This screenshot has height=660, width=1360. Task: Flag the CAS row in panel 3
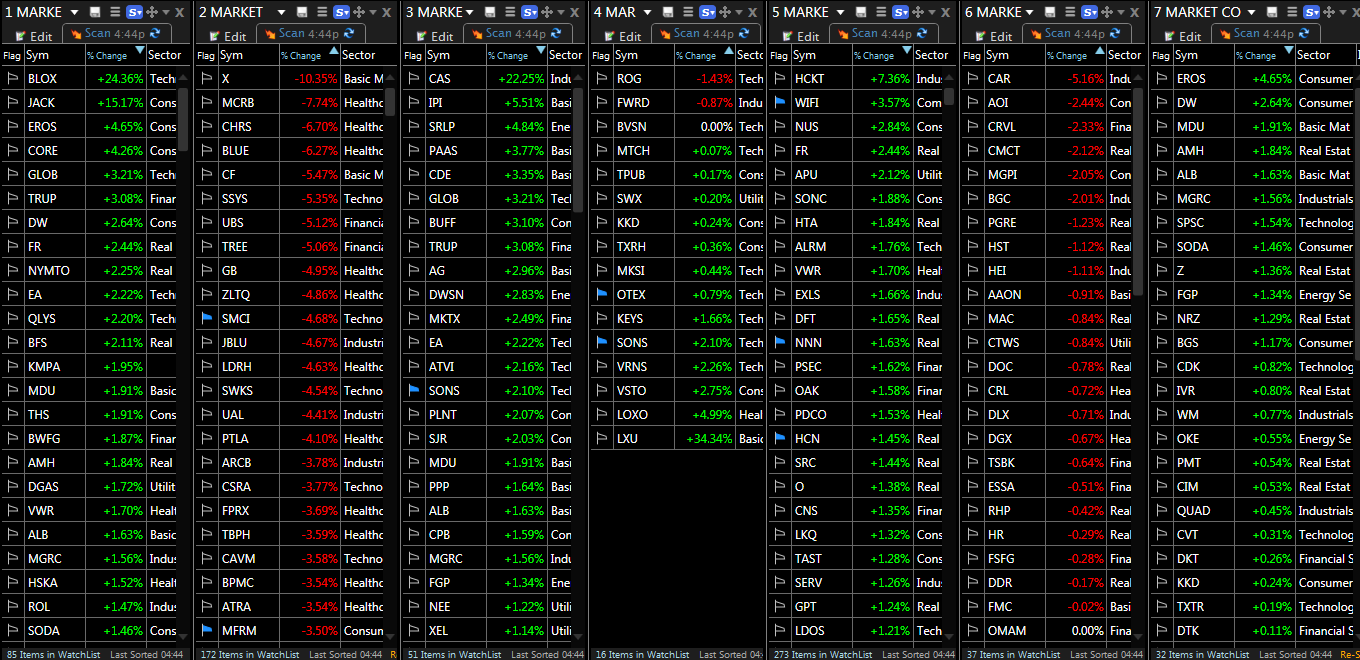pyautogui.click(x=414, y=78)
